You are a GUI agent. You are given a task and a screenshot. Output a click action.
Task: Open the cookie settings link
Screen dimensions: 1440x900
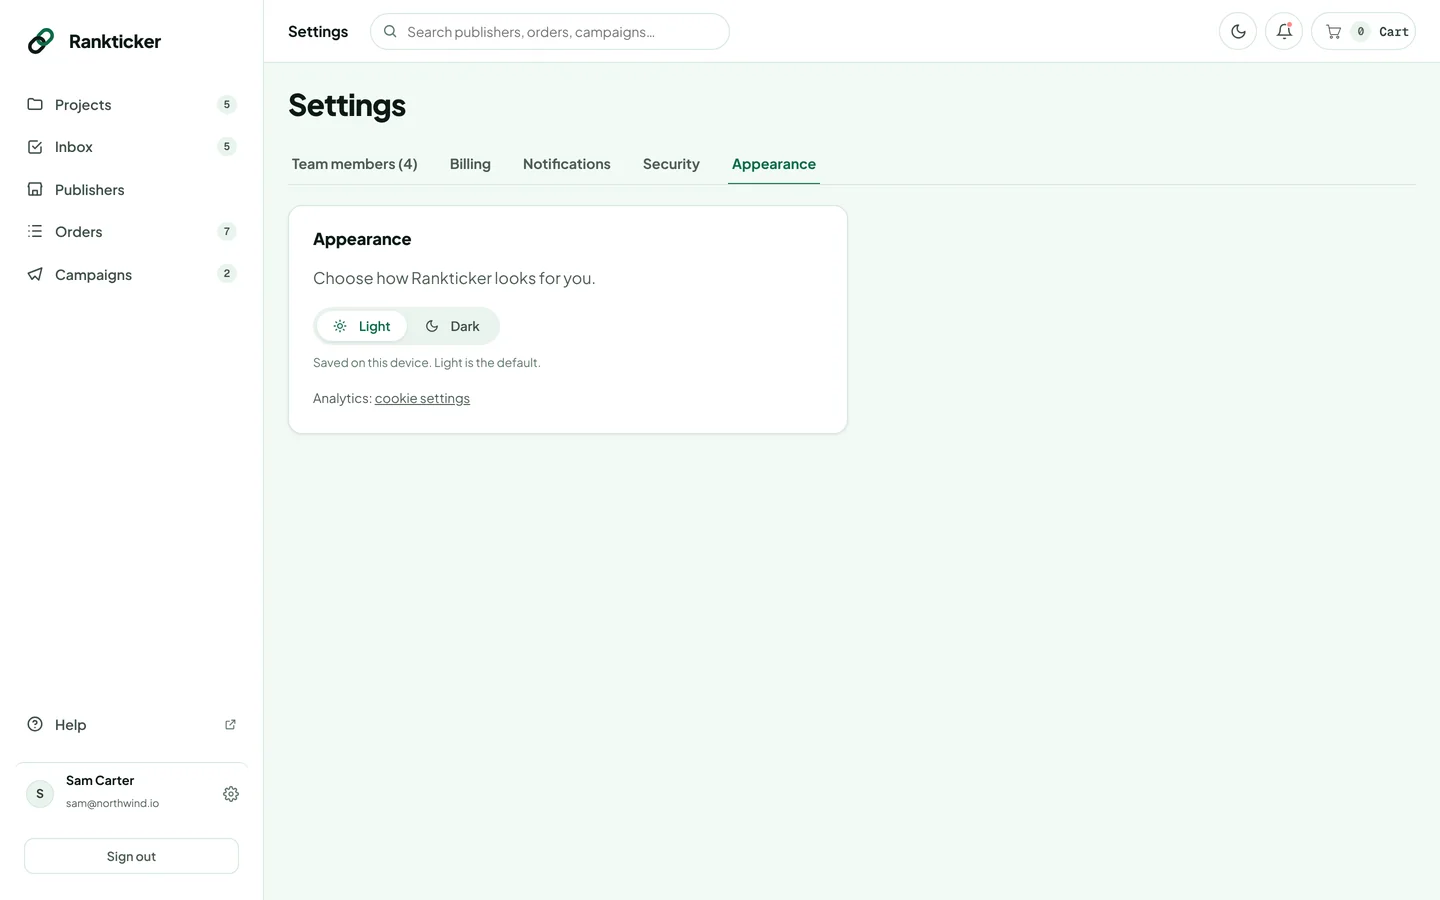[422, 399]
